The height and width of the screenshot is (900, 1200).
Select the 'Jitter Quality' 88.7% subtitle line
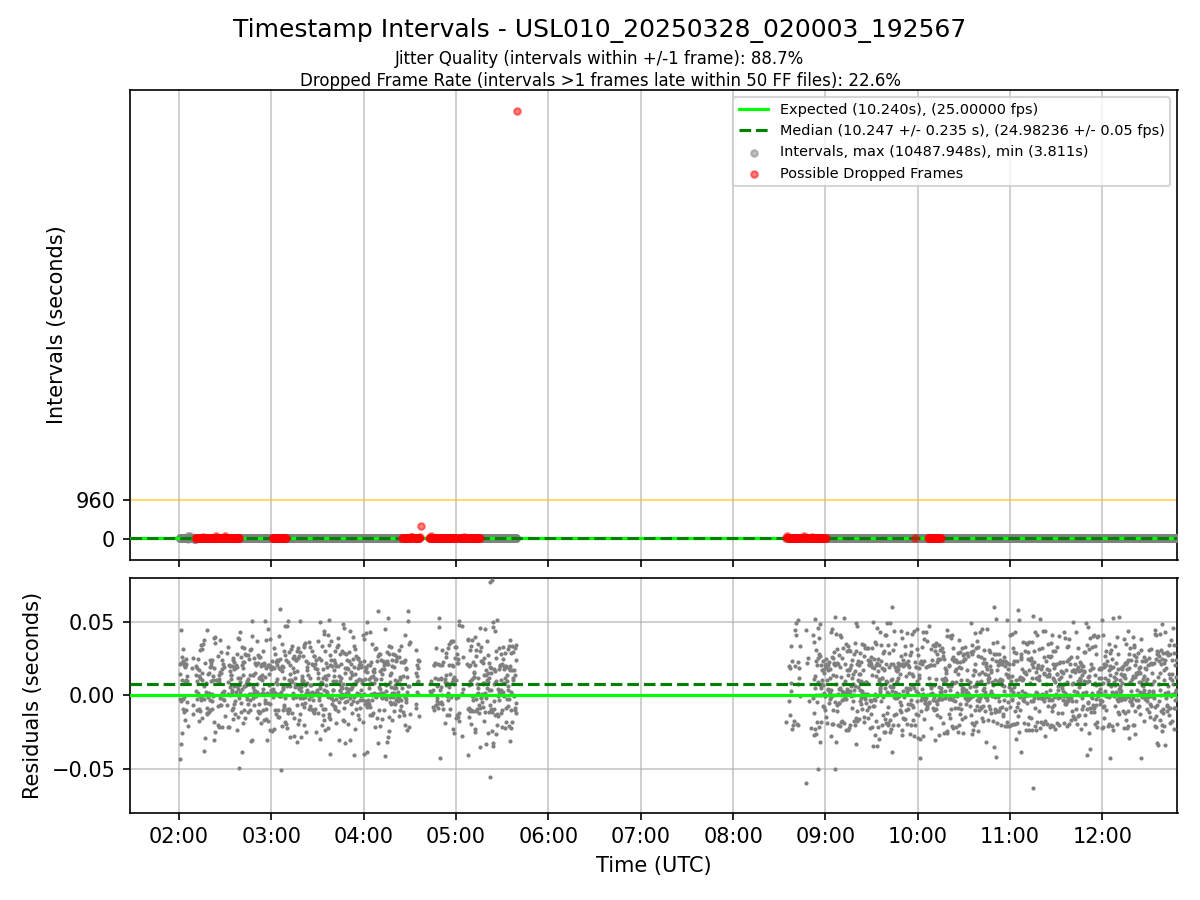click(599, 58)
